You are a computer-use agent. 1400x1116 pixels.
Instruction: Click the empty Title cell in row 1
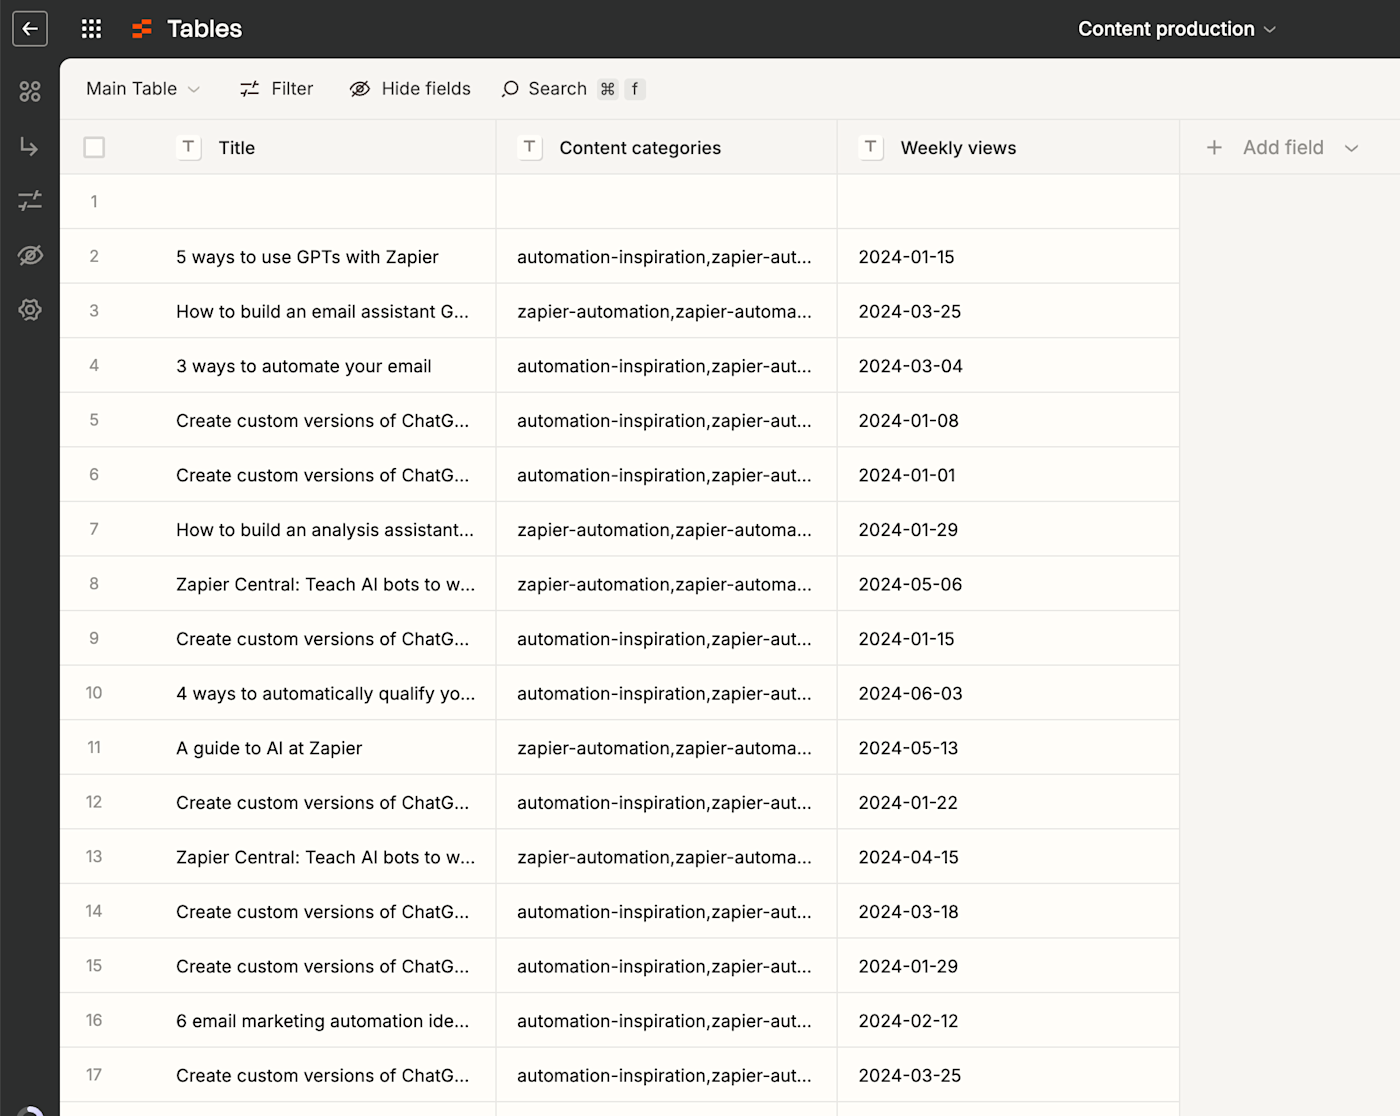328,202
